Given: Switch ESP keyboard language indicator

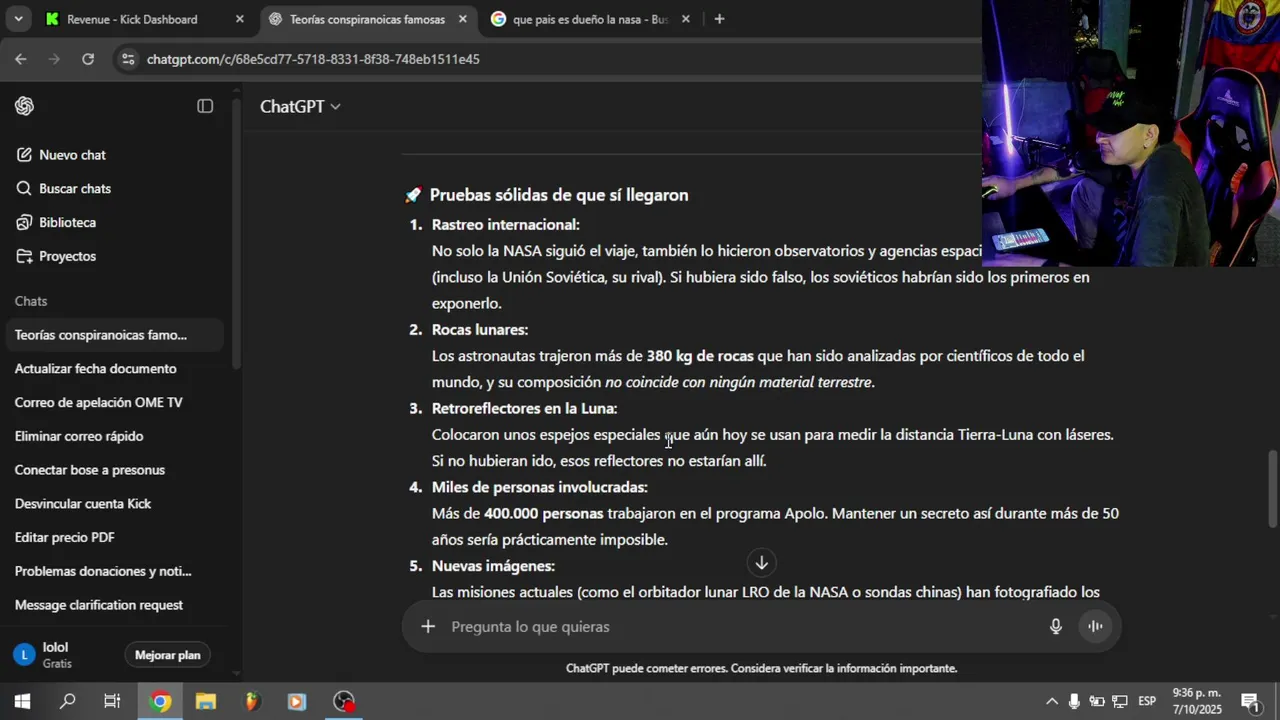Looking at the screenshot, I should point(1147,701).
